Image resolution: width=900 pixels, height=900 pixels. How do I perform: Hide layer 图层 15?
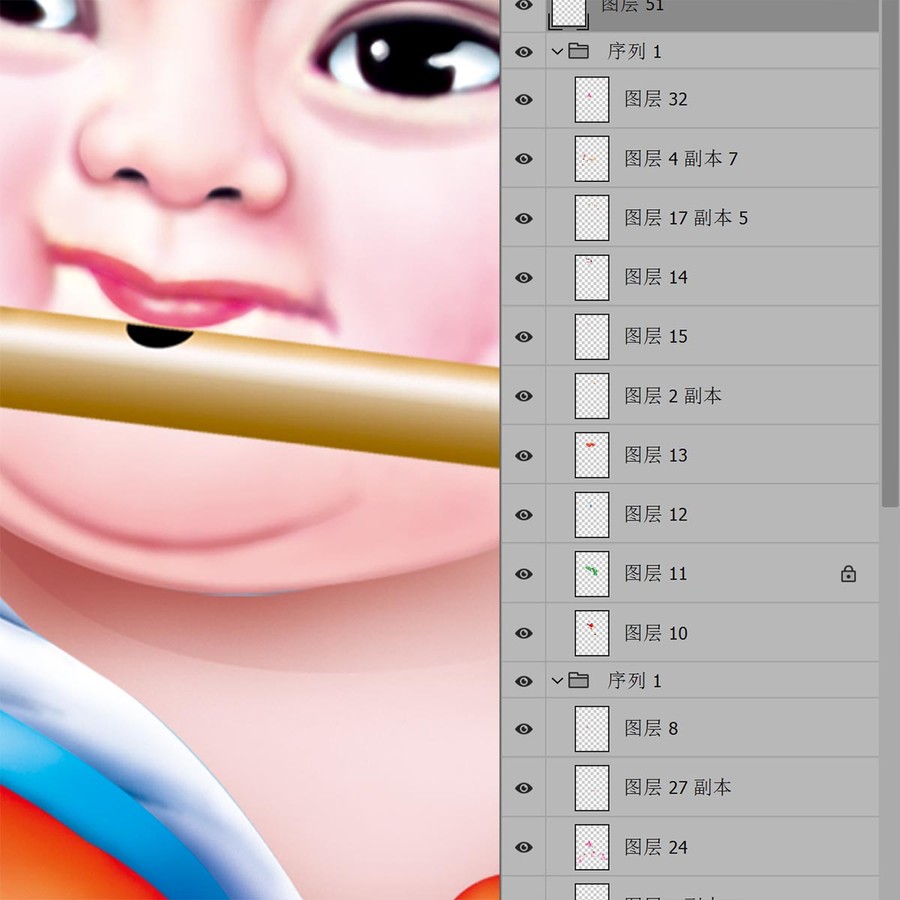(x=523, y=336)
